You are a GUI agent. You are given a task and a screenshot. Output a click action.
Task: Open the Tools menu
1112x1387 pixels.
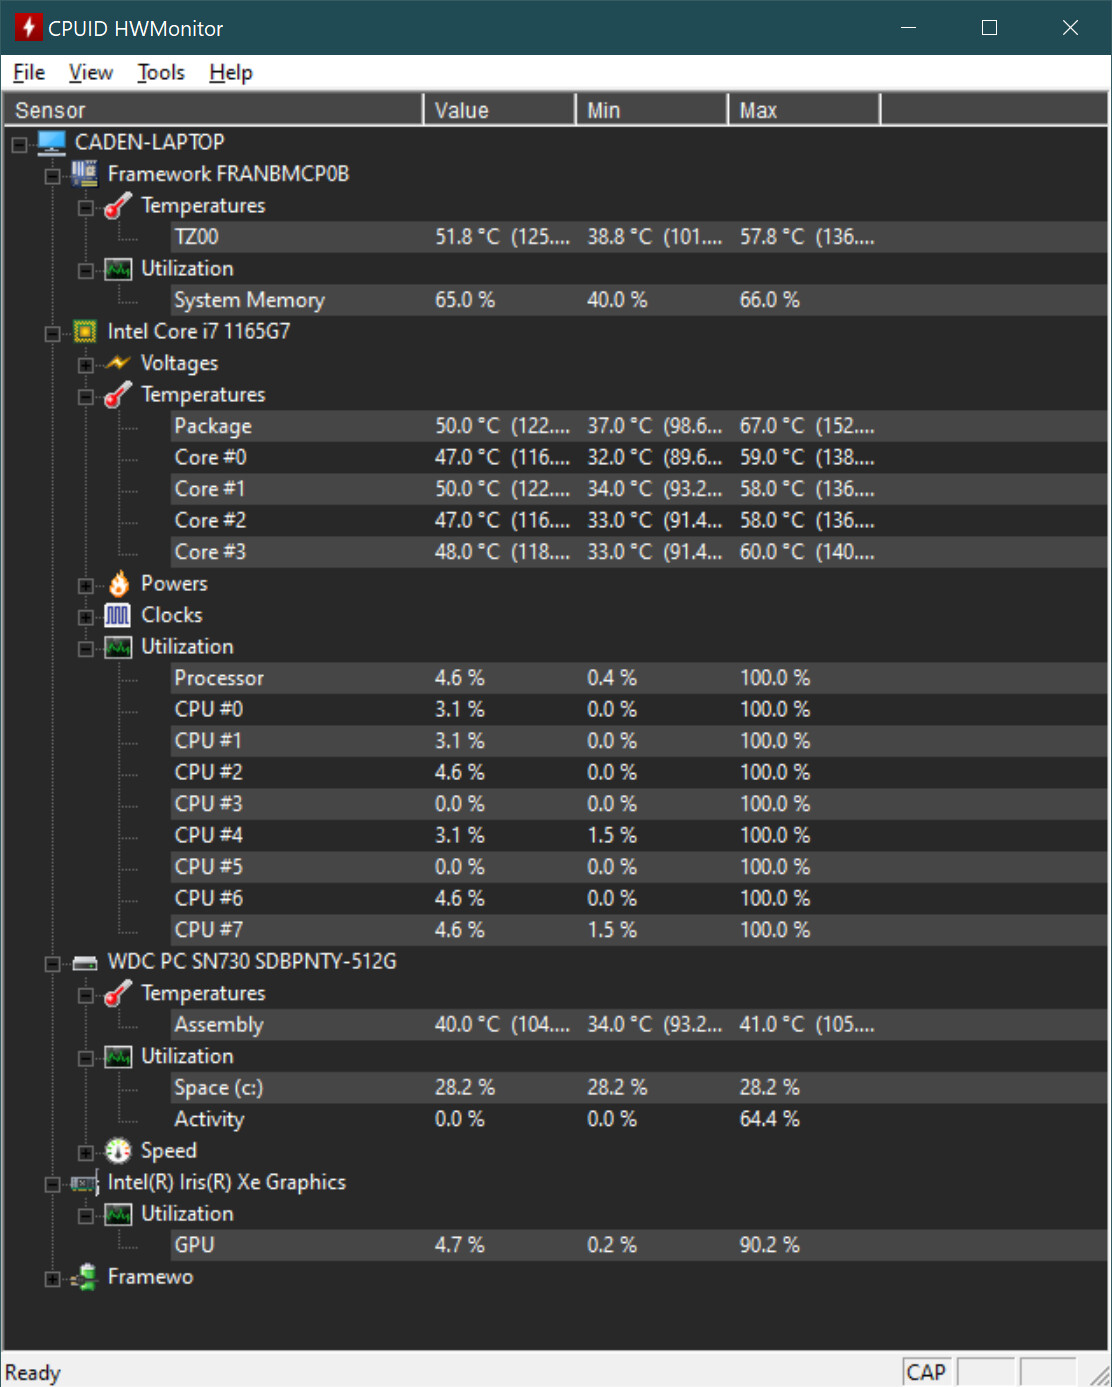(x=161, y=73)
